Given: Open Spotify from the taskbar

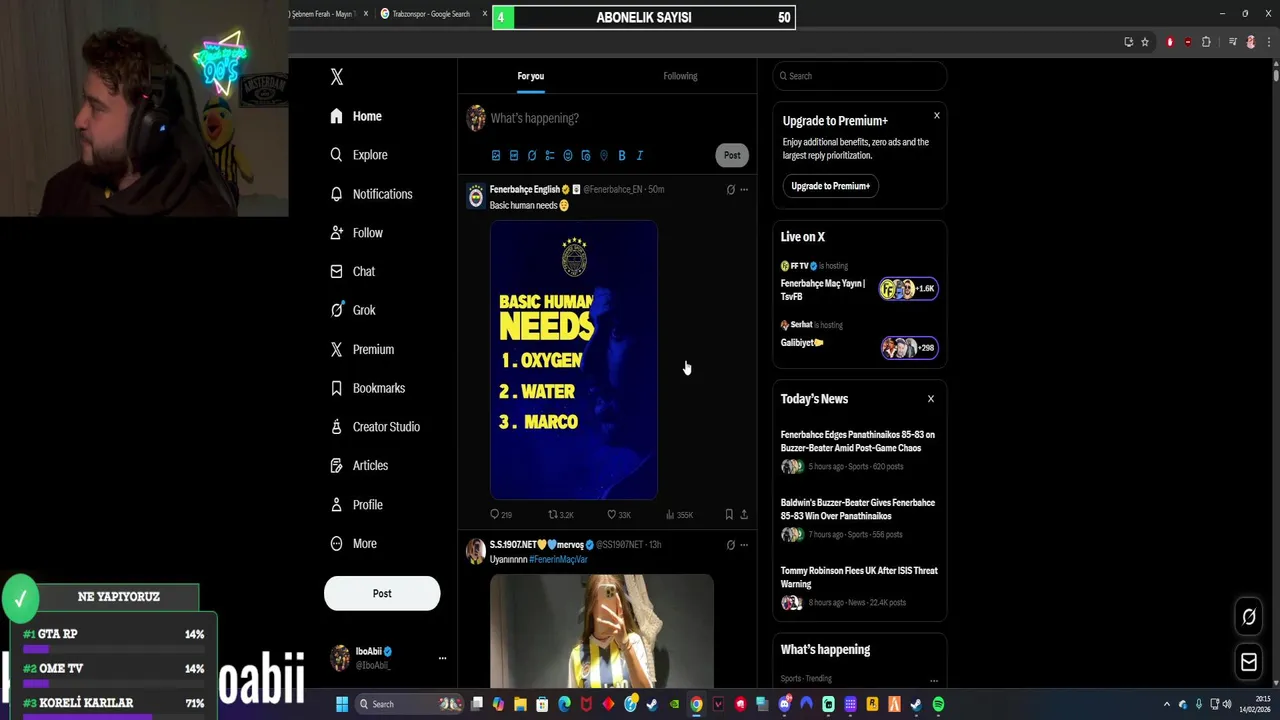Looking at the screenshot, I should pos(938,704).
